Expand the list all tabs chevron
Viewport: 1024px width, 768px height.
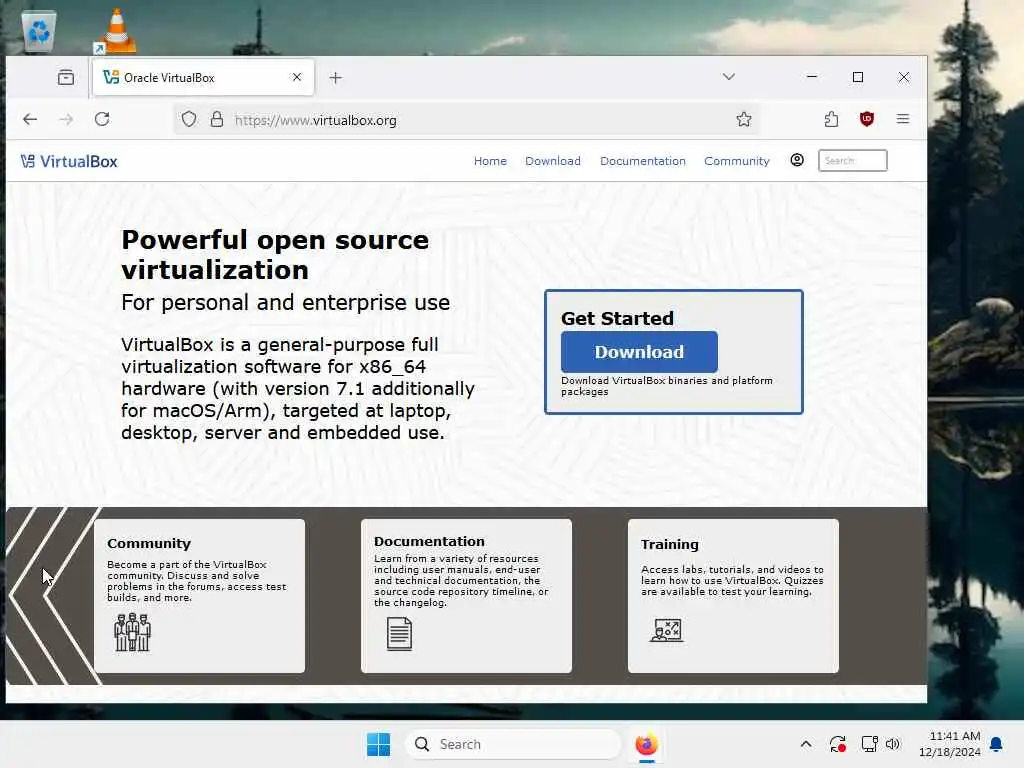pyautogui.click(x=729, y=77)
